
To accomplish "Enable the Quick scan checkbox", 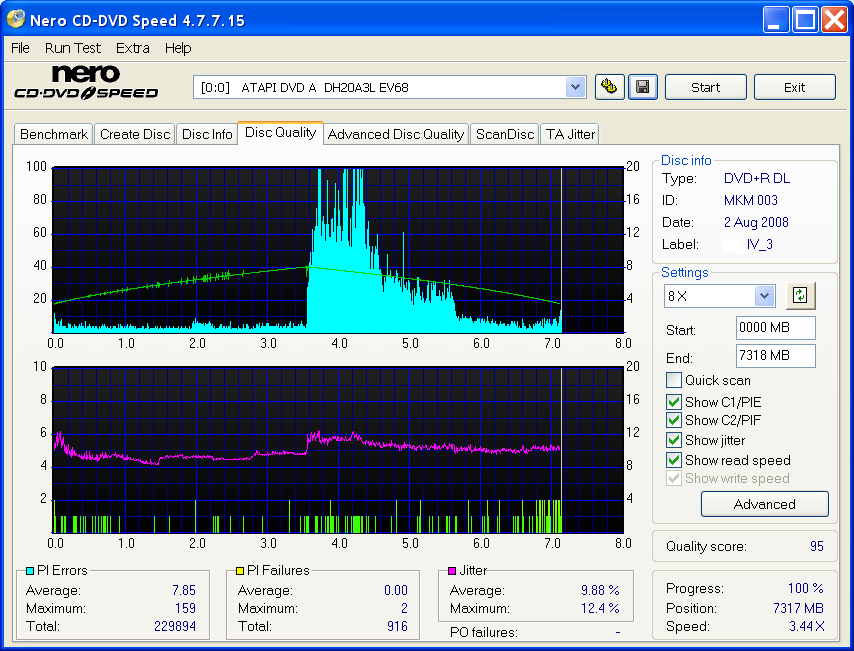I will 674,380.
